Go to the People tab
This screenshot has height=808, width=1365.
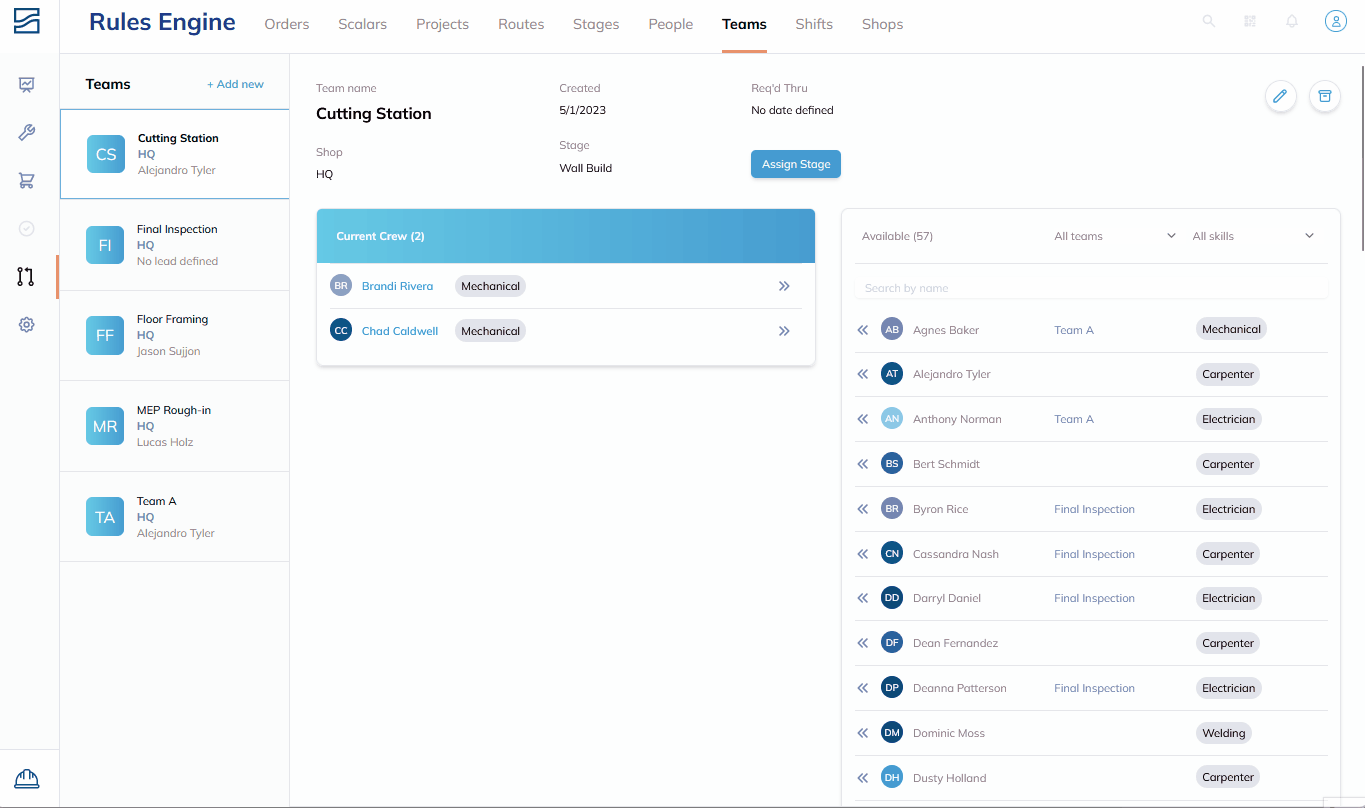coord(671,24)
